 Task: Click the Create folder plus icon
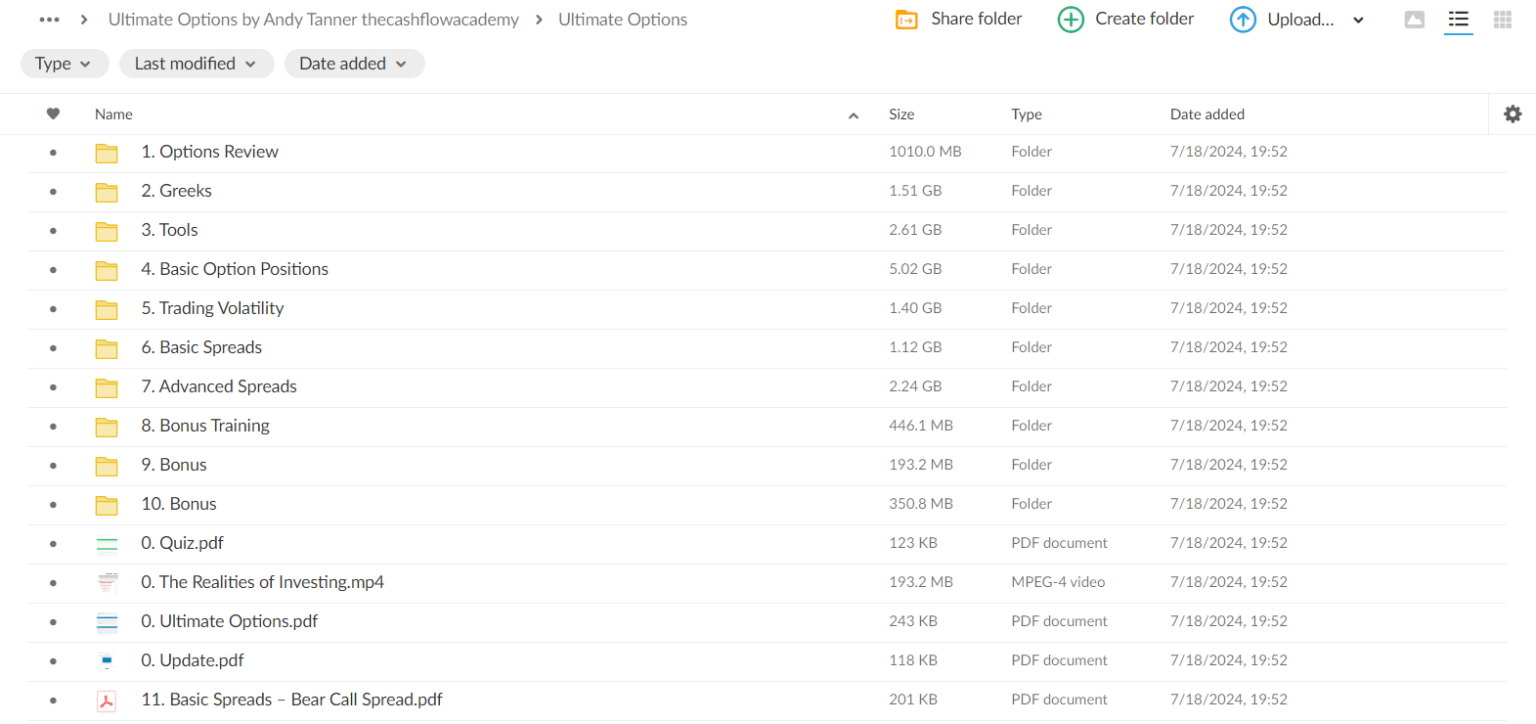tap(1070, 20)
